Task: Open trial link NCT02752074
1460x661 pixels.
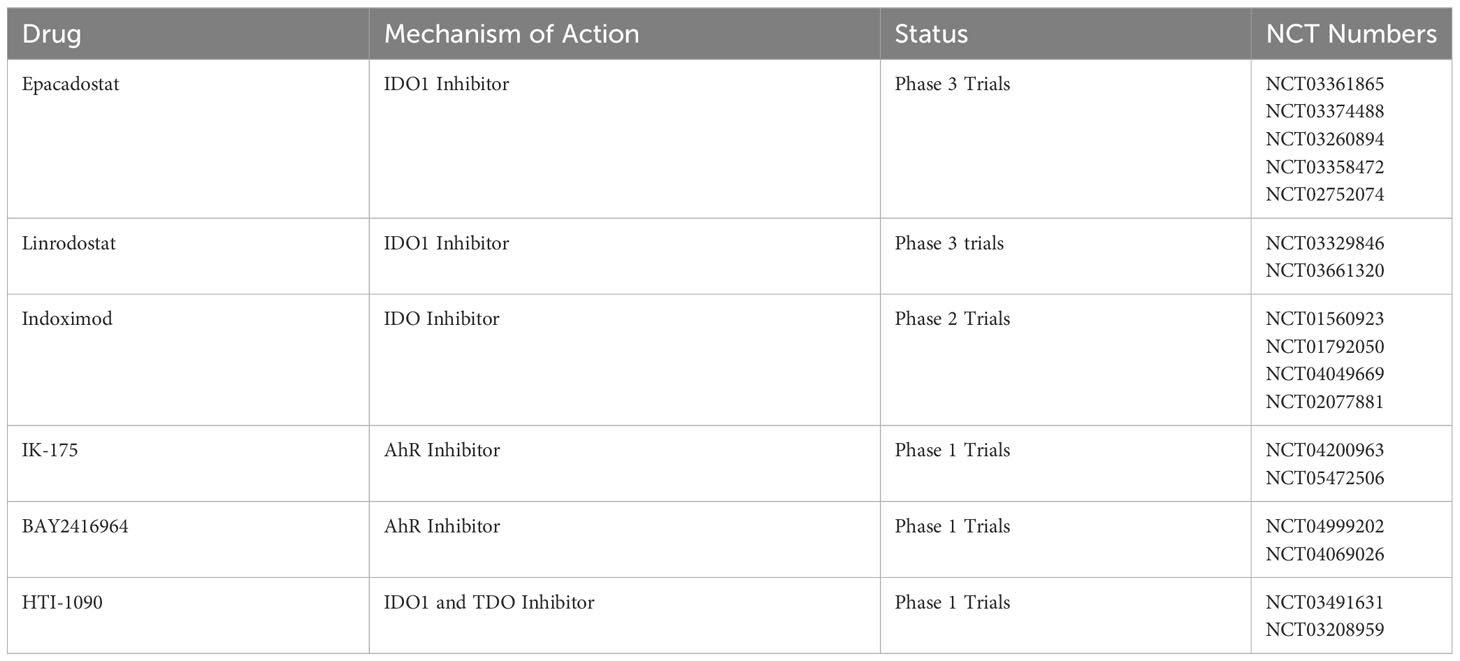Action: (x=1325, y=195)
